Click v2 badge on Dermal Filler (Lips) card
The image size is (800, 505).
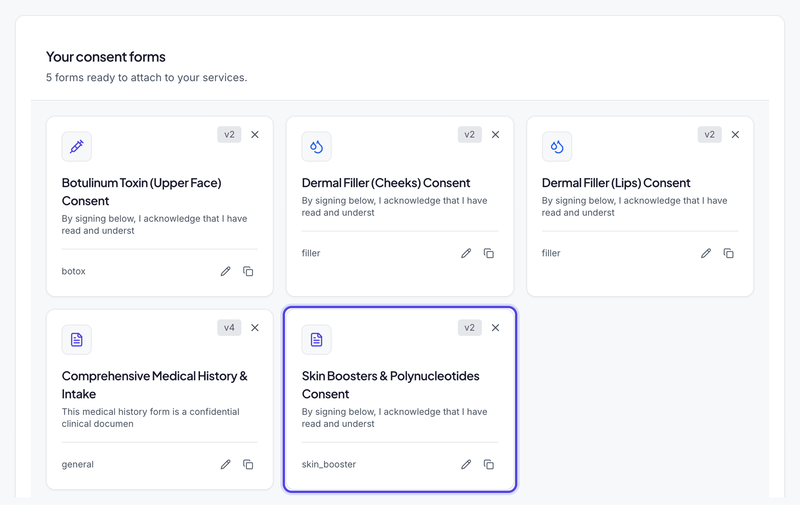coord(710,135)
